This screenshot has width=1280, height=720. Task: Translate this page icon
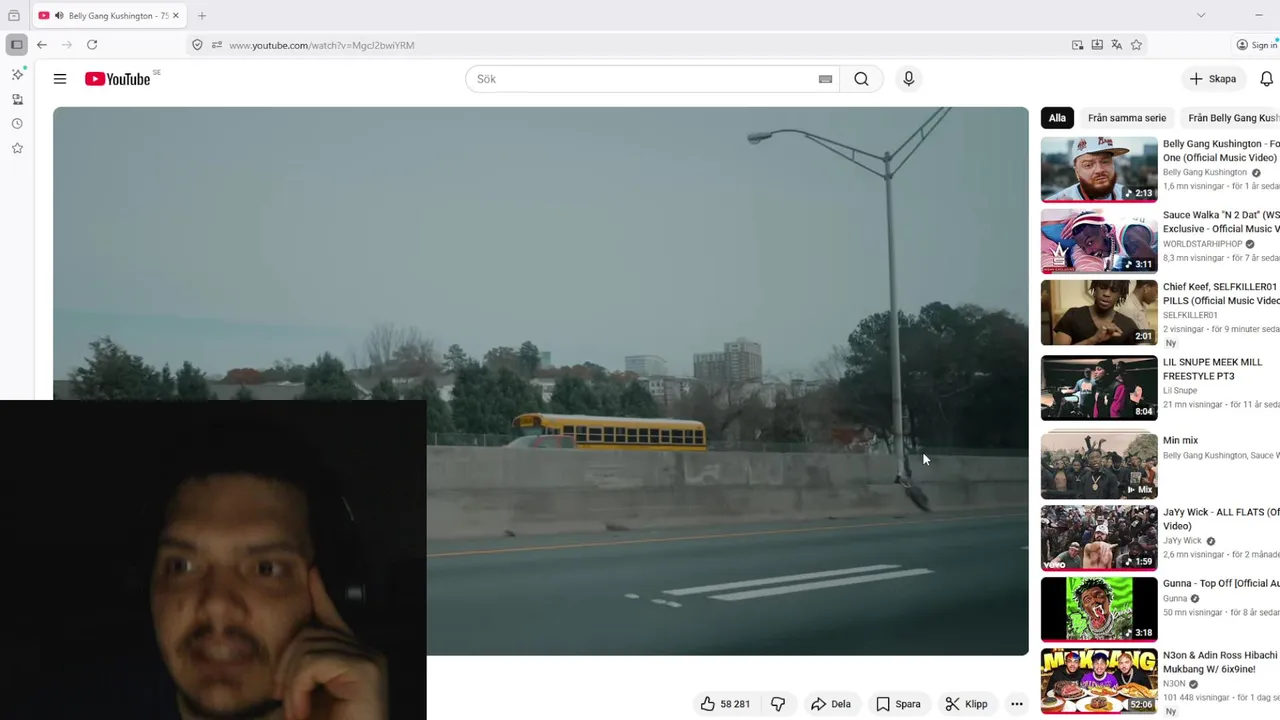tap(1117, 45)
